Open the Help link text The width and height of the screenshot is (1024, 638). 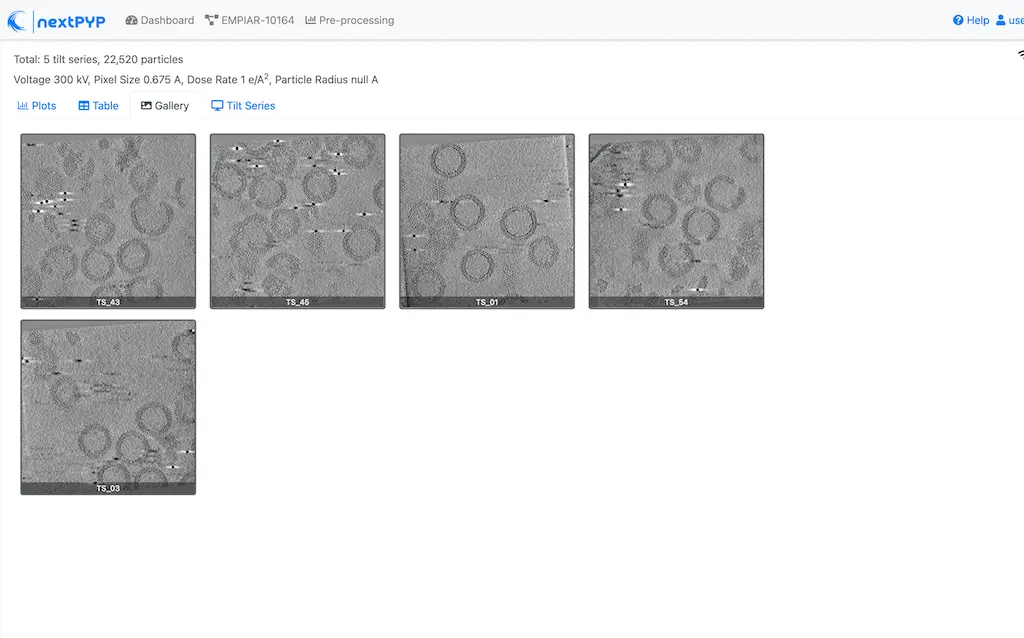coord(978,20)
